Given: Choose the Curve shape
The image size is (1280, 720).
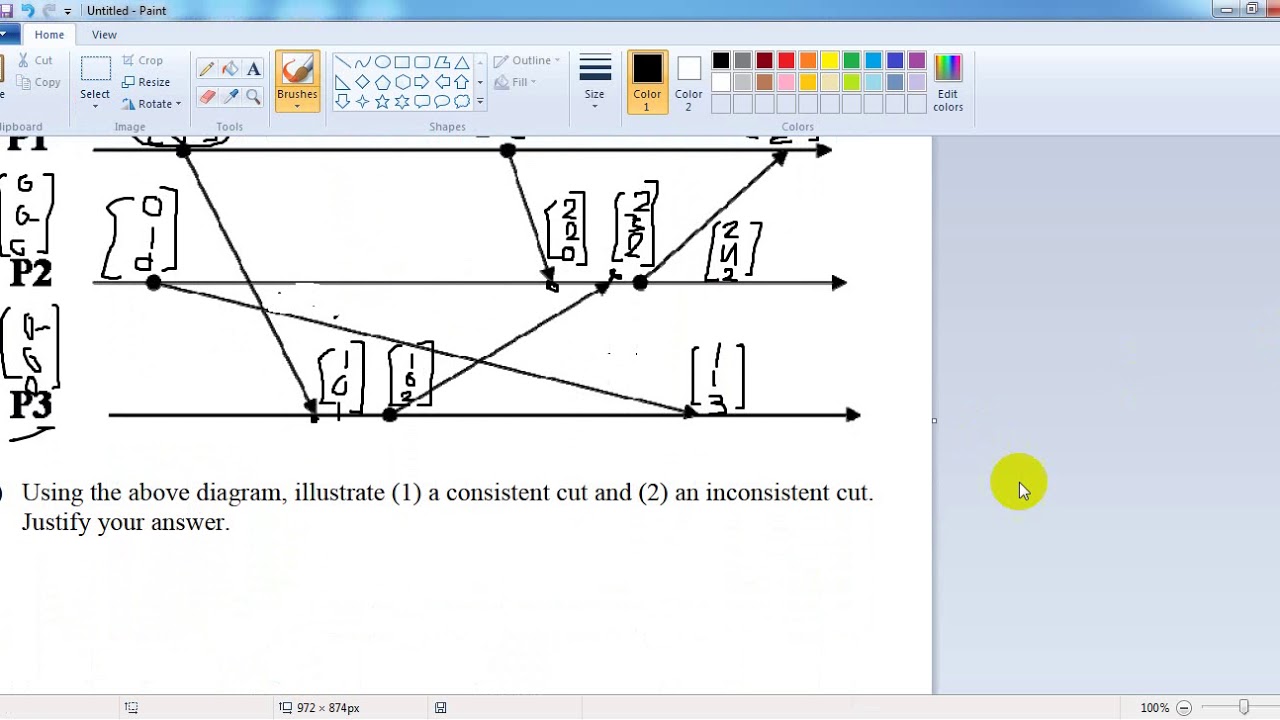Looking at the screenshot, I should (362, 62).
